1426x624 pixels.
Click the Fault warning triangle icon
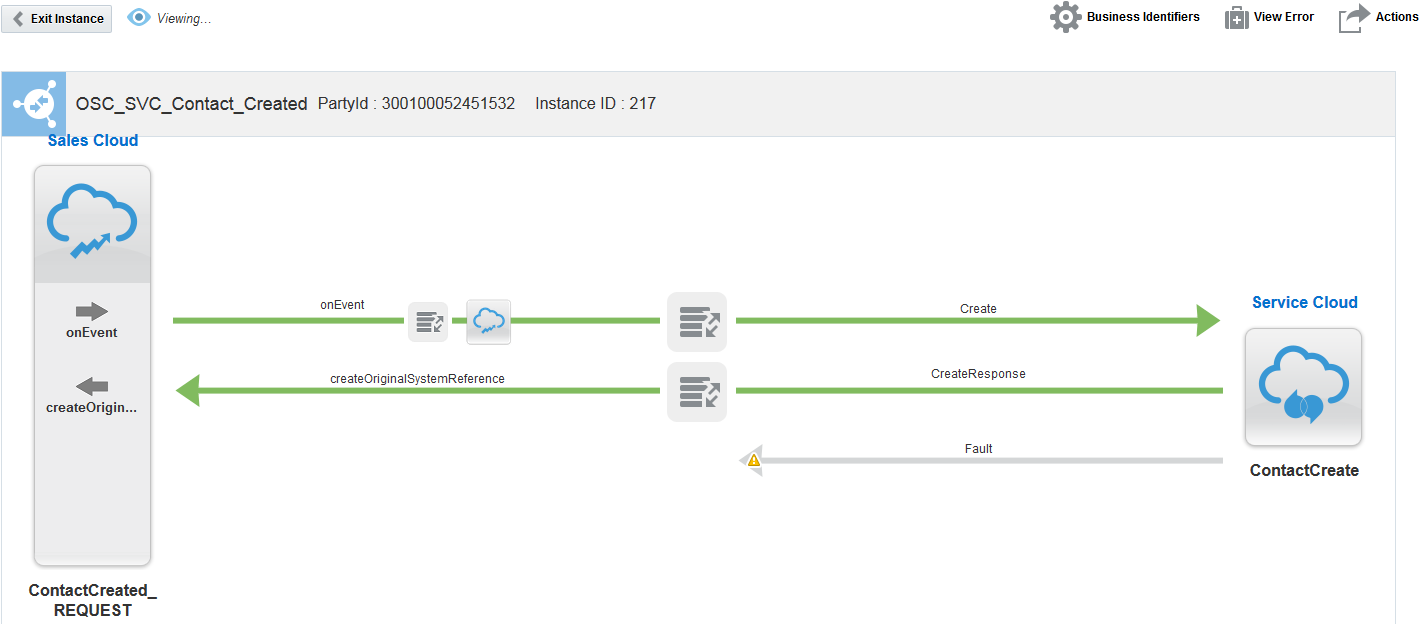coord(754,461)
